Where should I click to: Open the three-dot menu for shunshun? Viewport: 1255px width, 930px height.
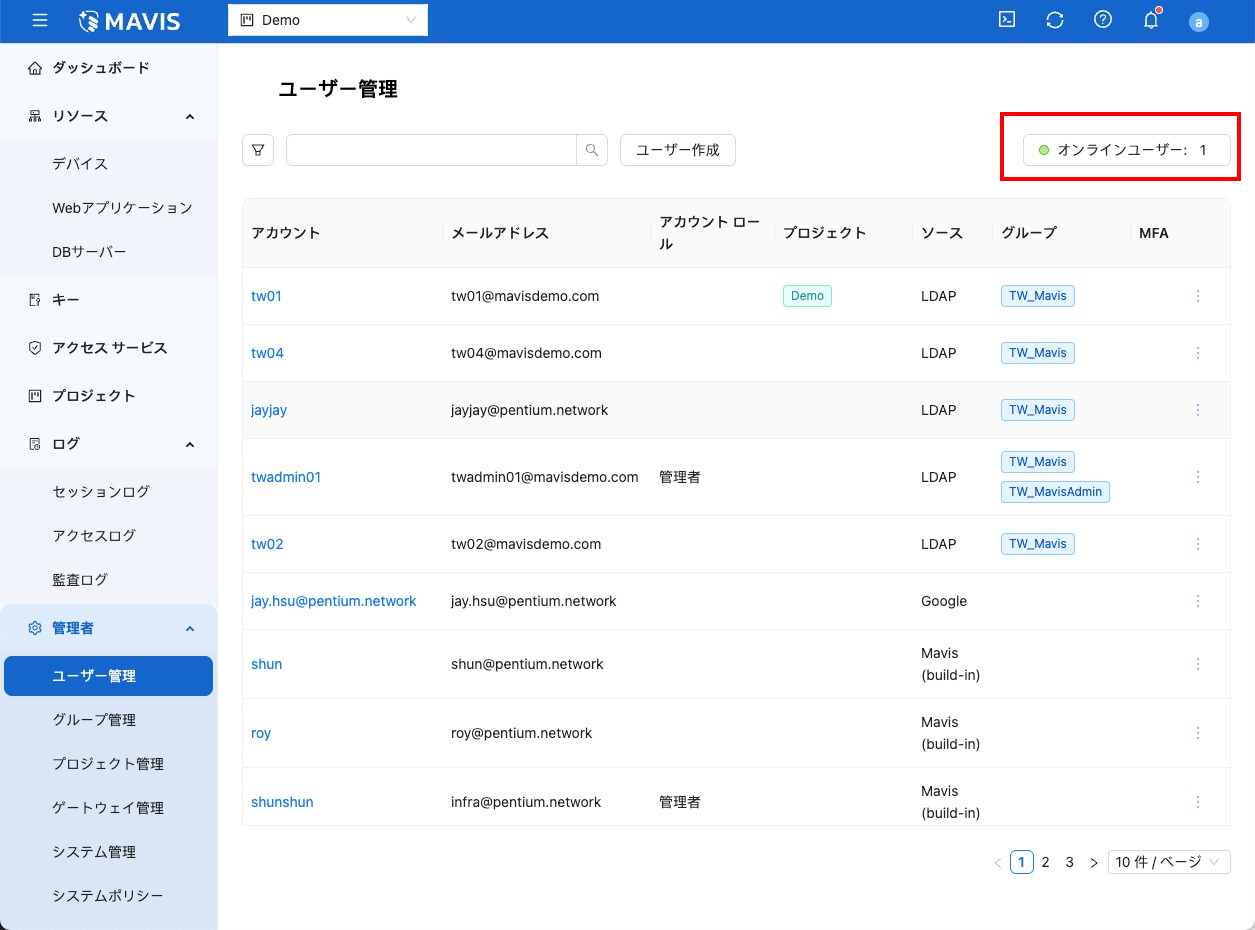1198,802
